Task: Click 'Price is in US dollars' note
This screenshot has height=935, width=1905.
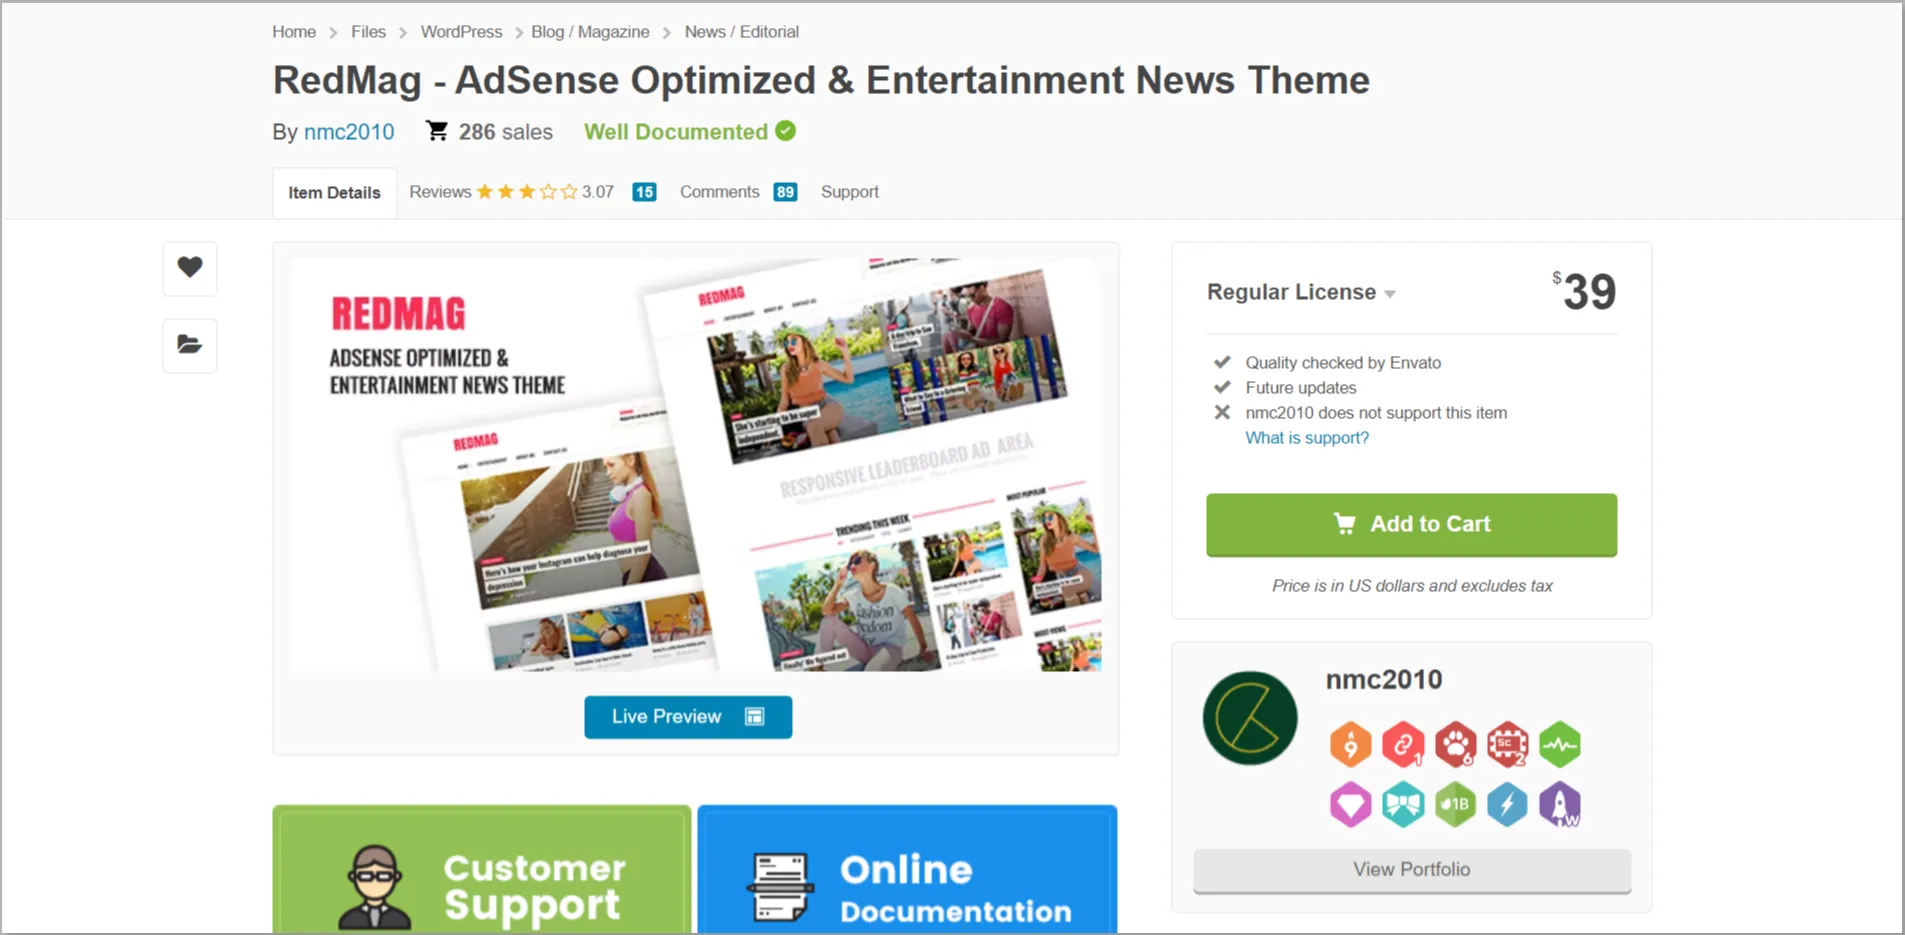Action: 1412,586
